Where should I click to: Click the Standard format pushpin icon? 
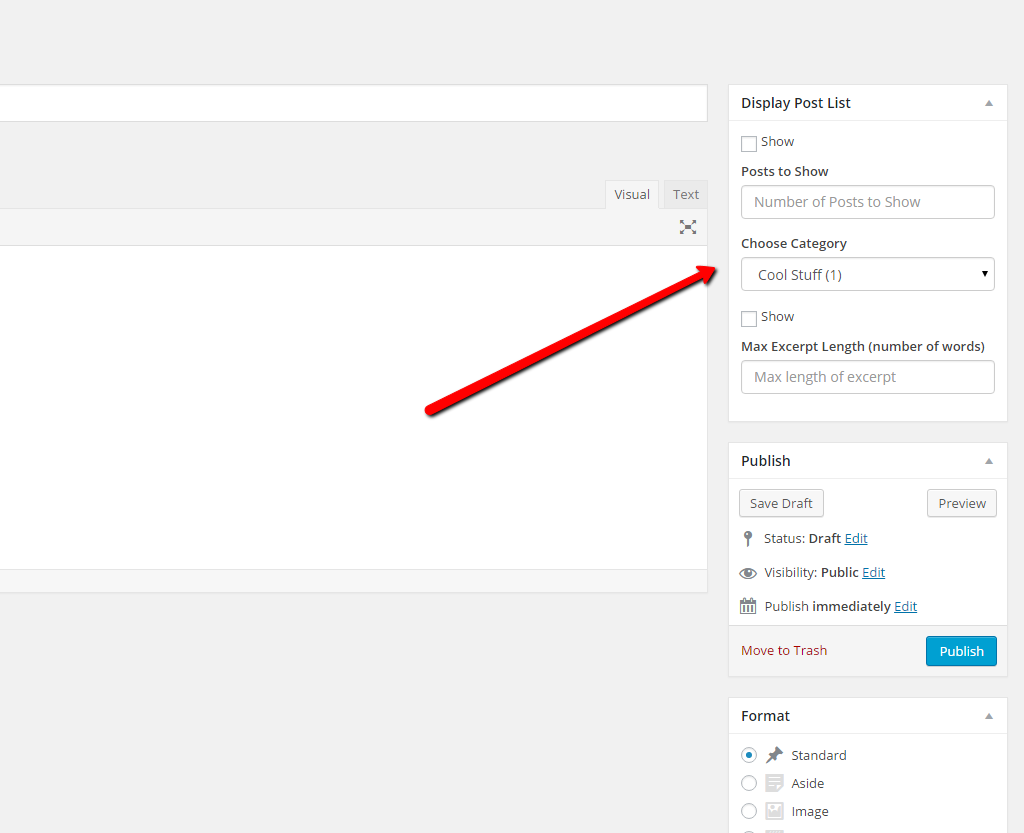pos(774,755)
